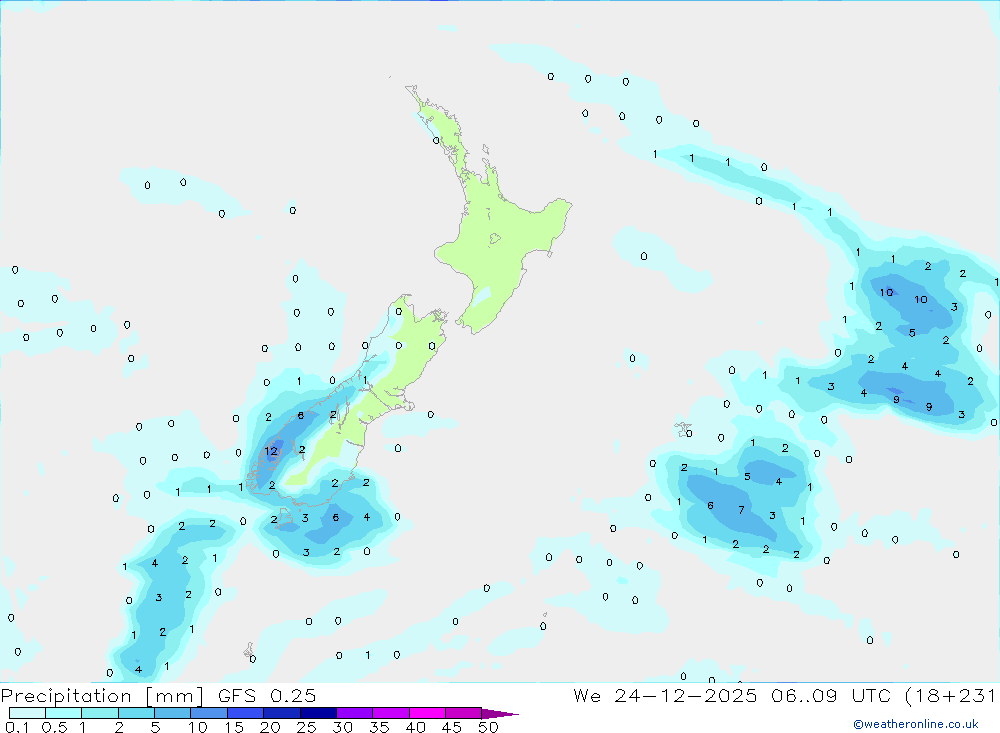Screen dimensions: 1000x733
Task: Select the 45–50 mm legend swatch
Action: [464, 713]
